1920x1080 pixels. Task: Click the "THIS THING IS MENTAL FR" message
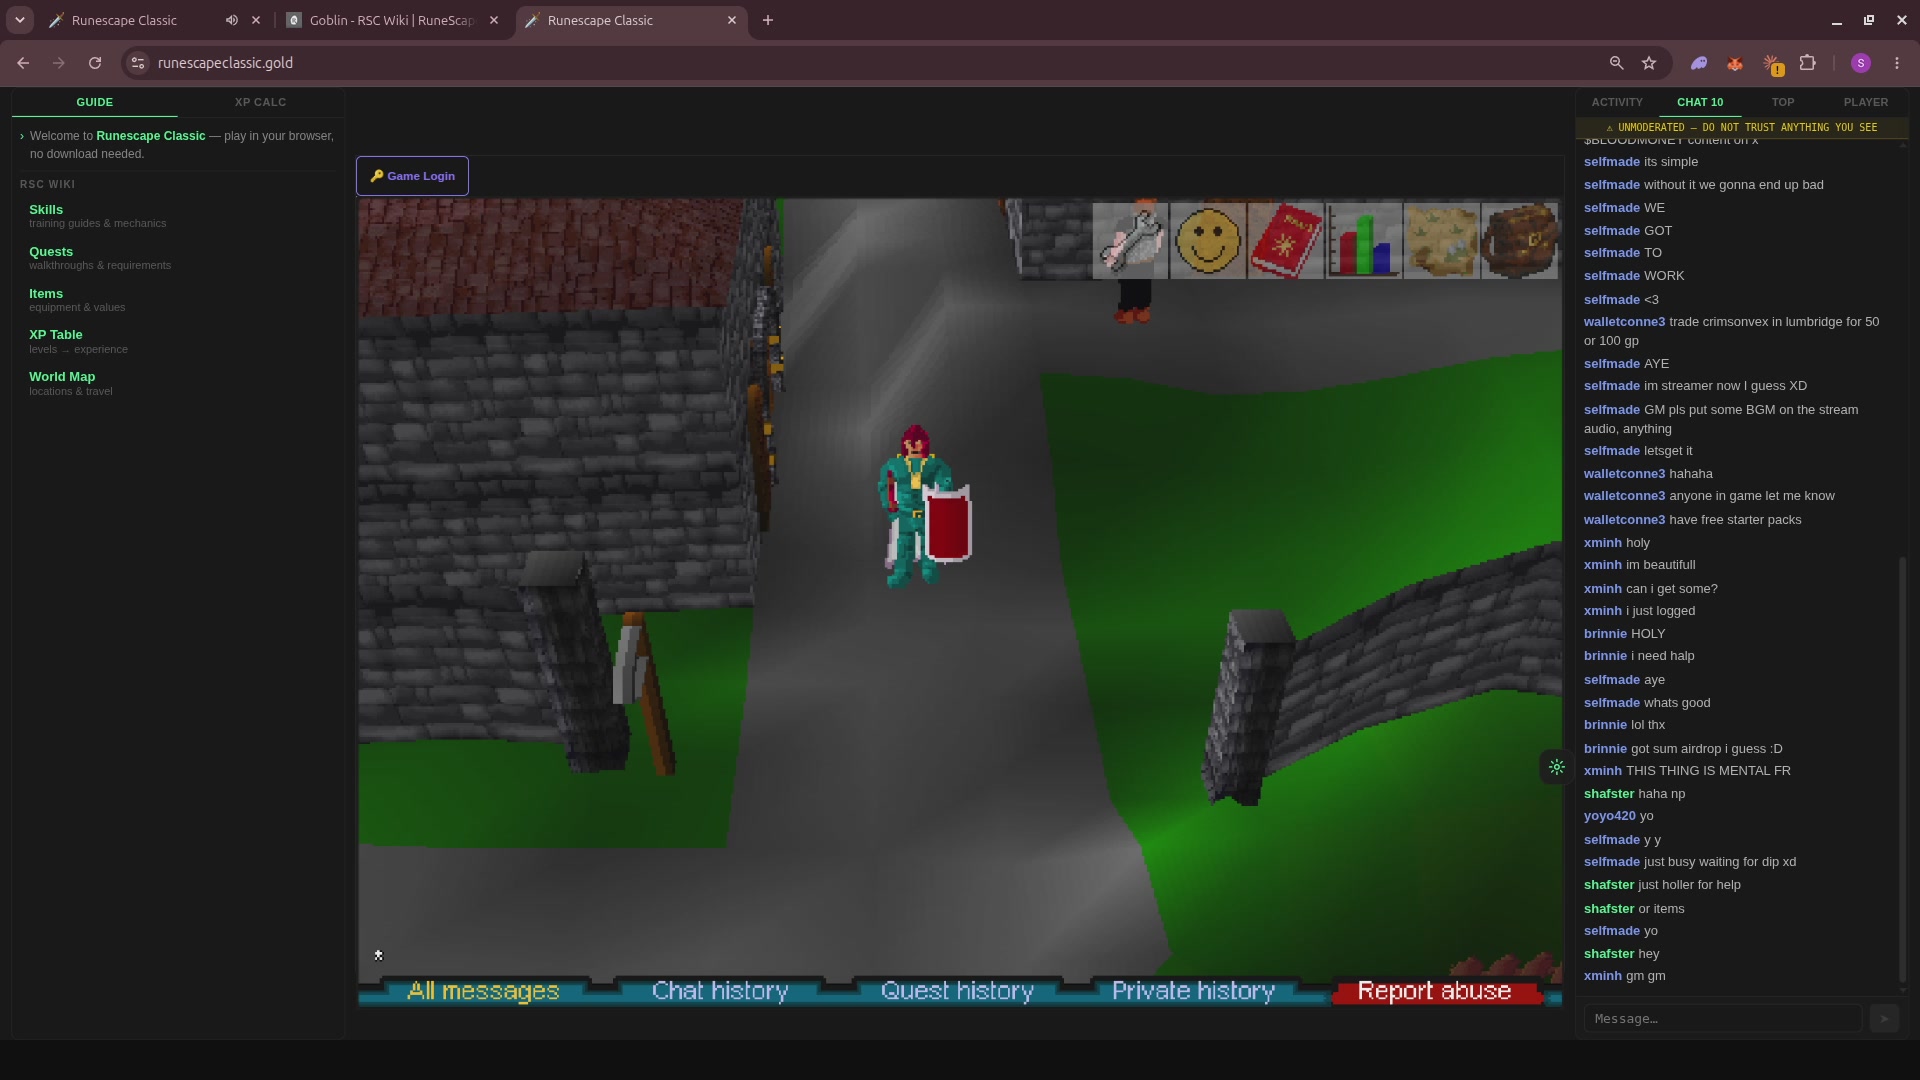[x=1708, y=771]
